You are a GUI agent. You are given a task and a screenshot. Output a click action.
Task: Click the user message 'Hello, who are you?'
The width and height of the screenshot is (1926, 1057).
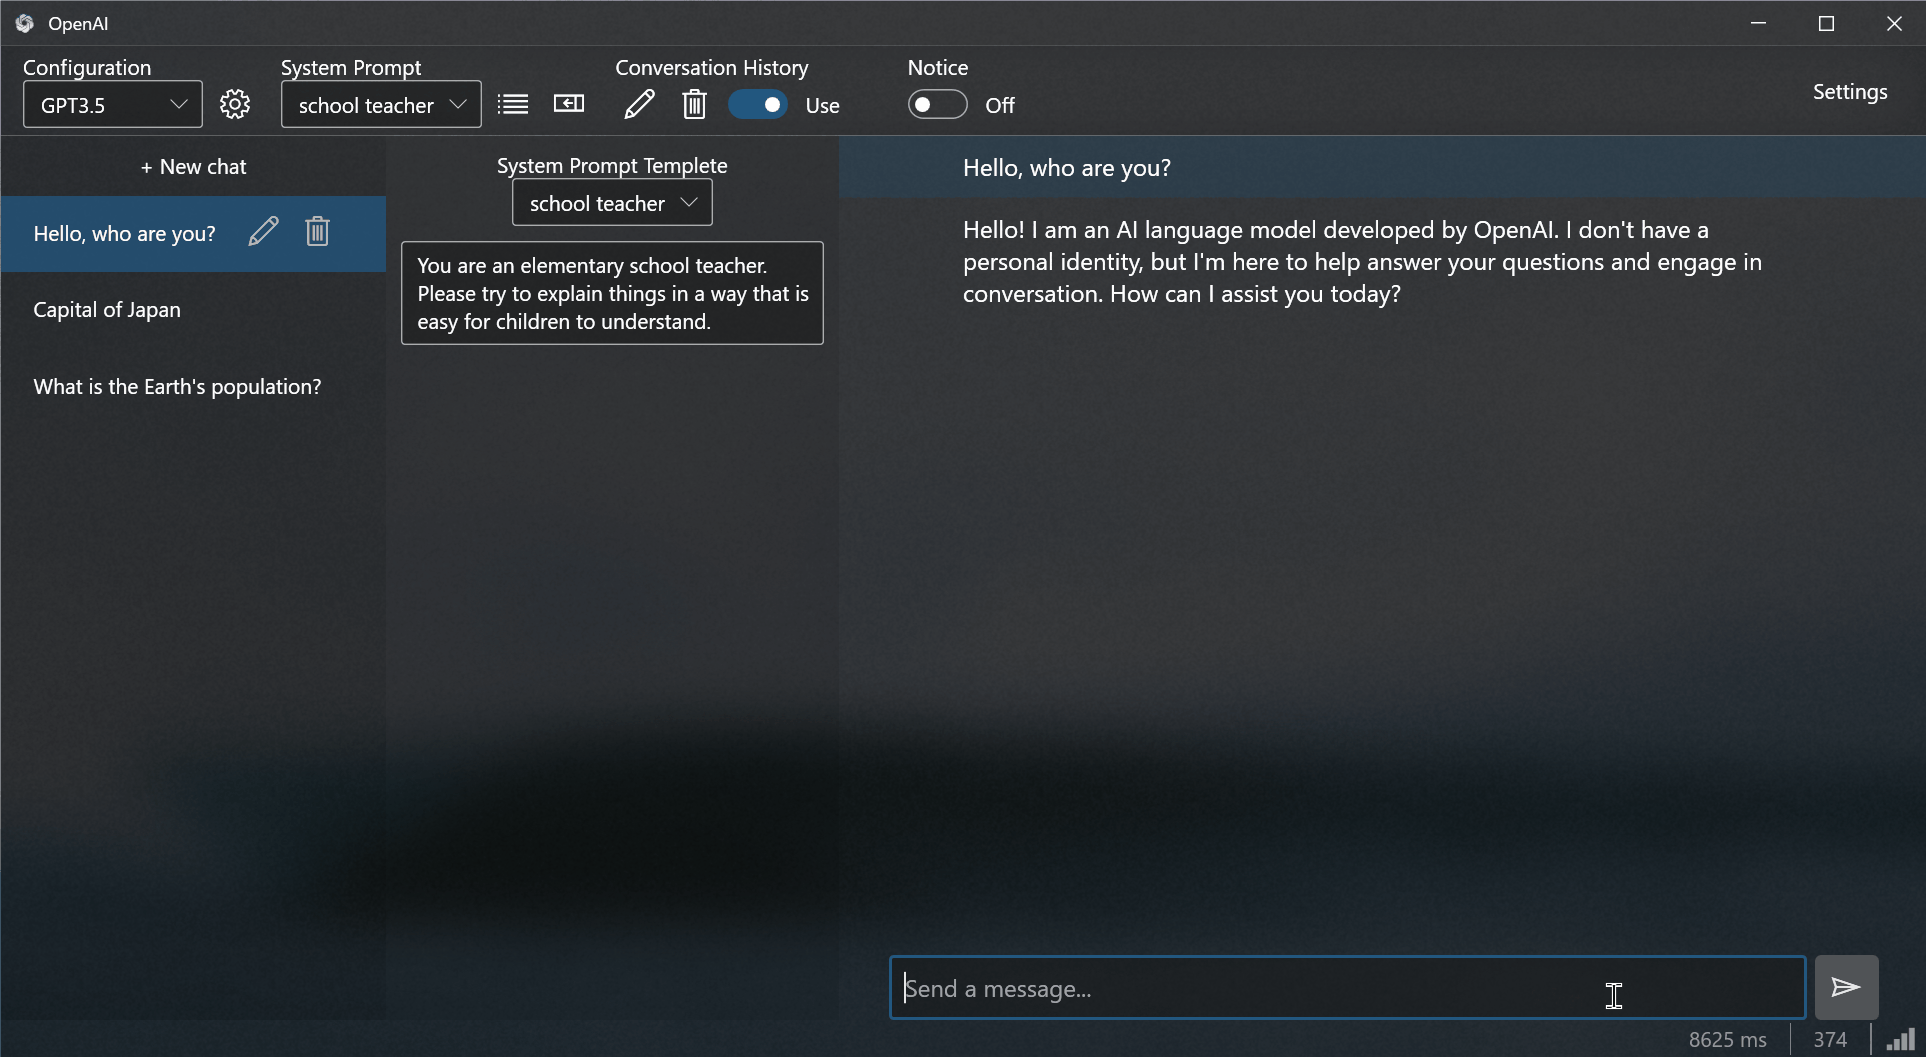tap(1067, 168)
